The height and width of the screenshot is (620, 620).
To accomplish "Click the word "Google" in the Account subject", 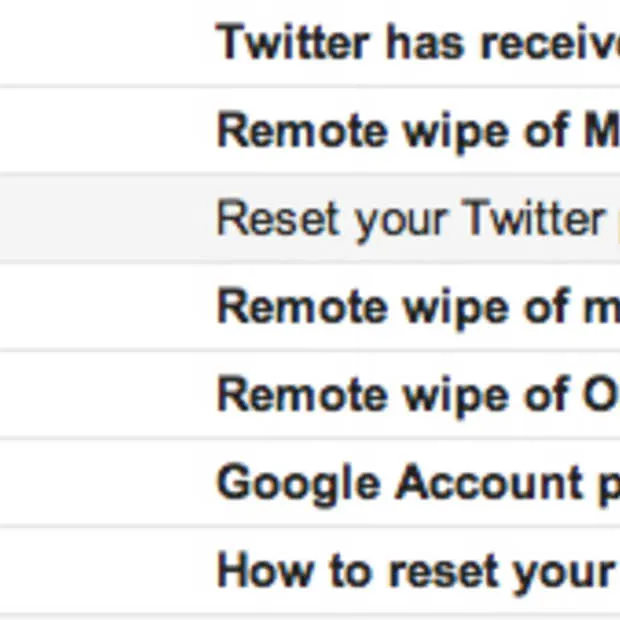I will pos(300,484).
